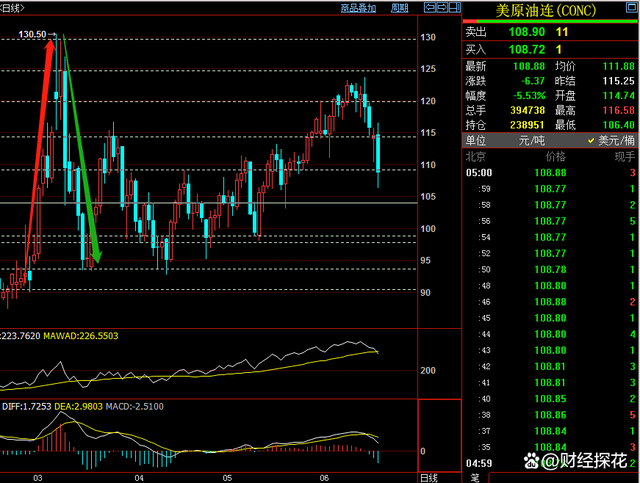
Task: Click the MACD:-2.5100 indicator label
Action: tap(135, 407)
